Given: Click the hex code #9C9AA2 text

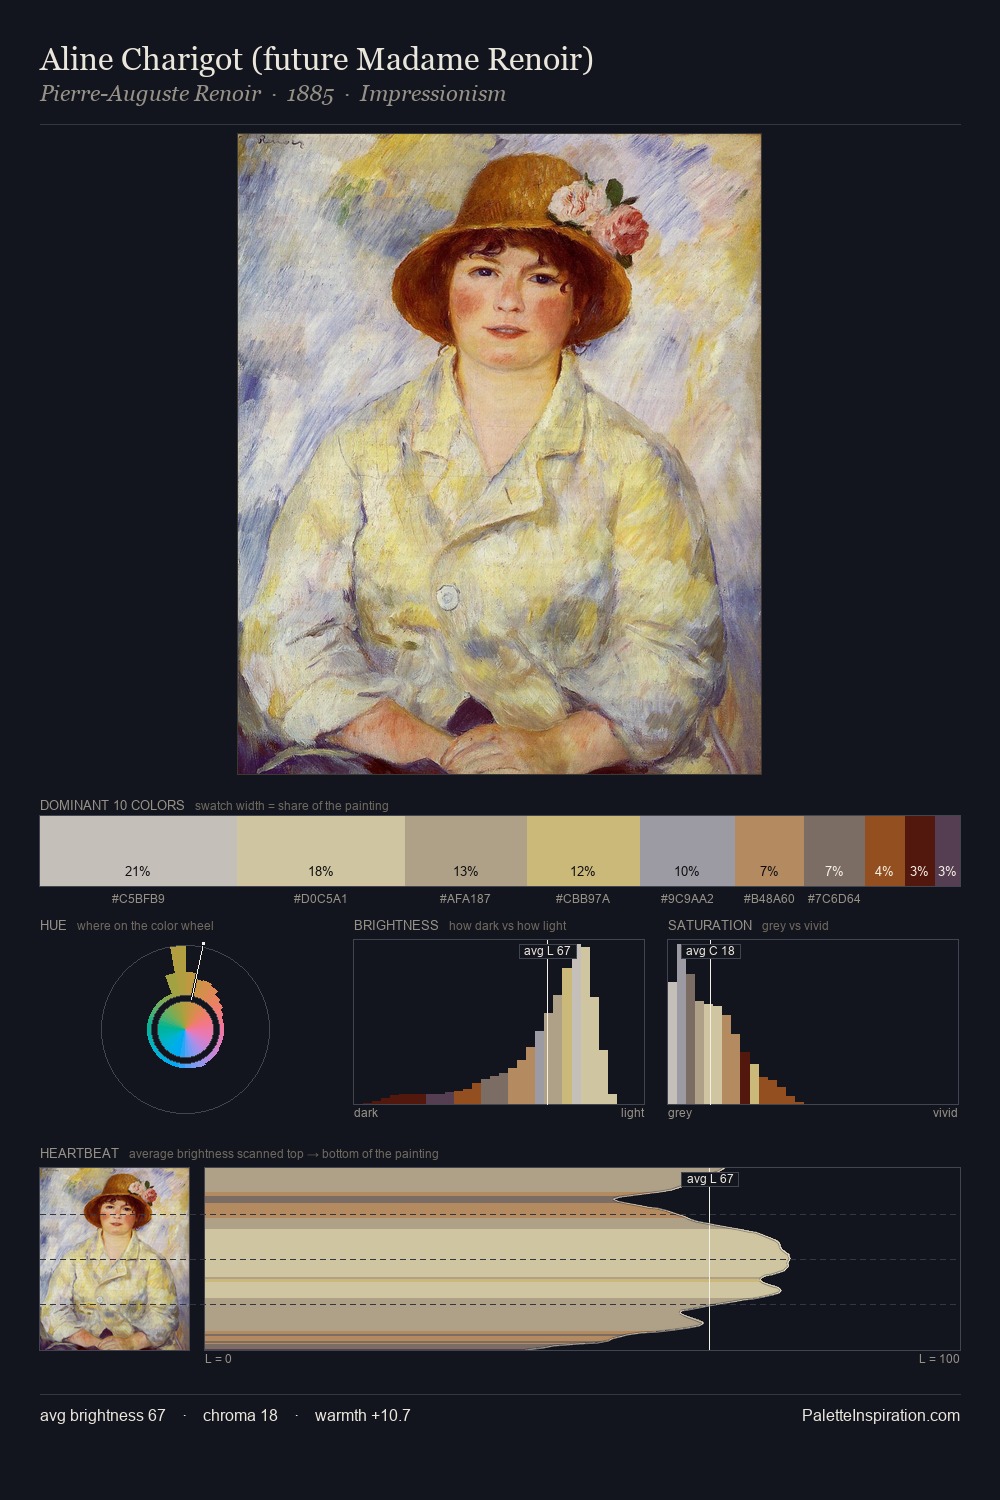Looking at the screenshot, I should pyautogui.click(x=687, y=899).
